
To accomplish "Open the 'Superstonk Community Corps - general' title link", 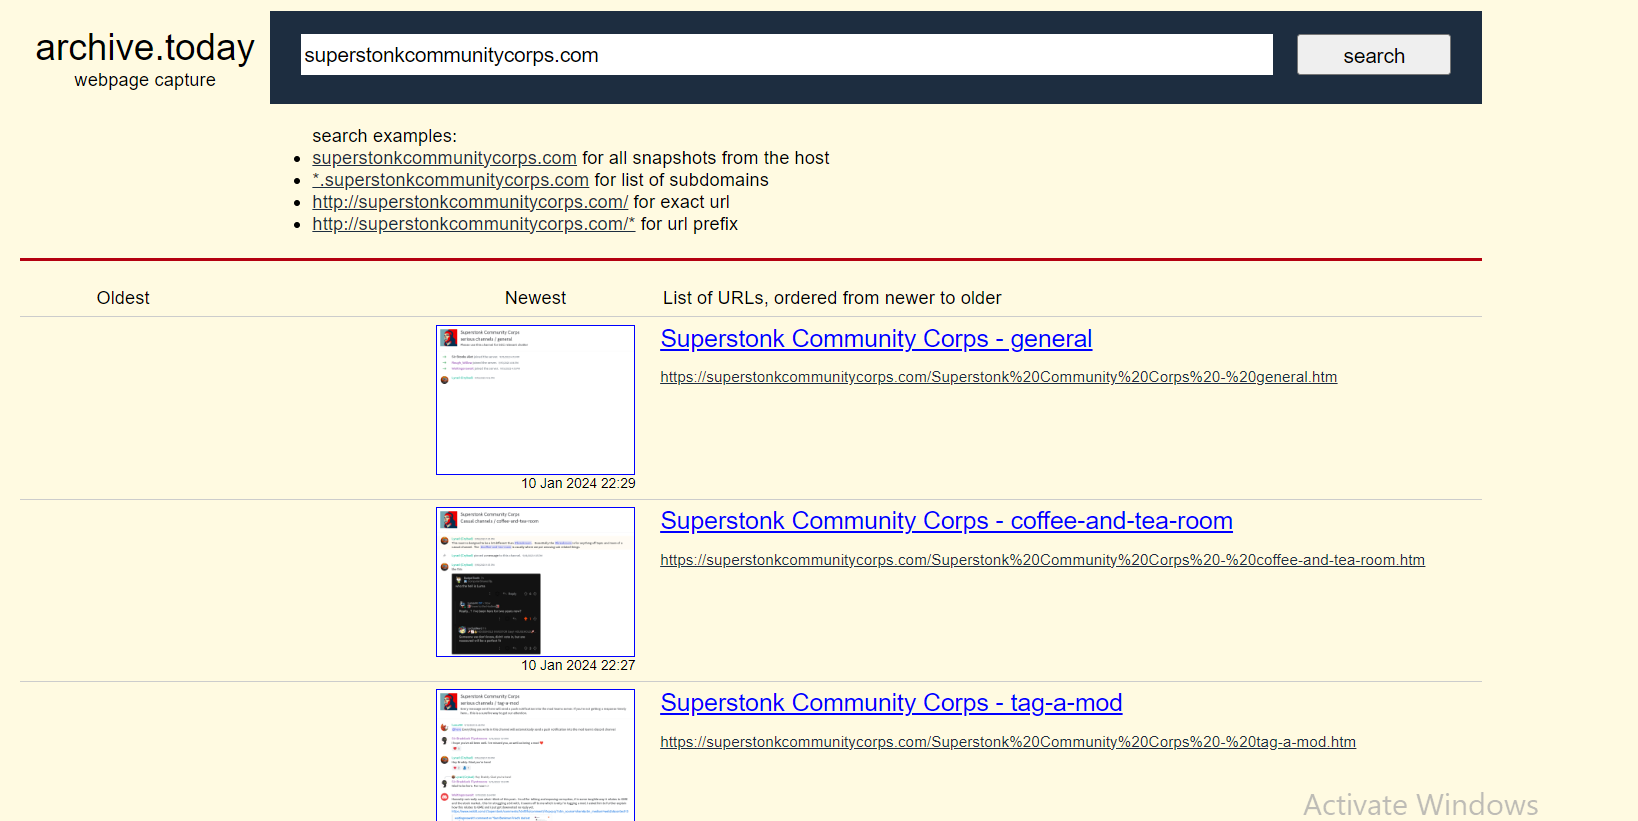I will pyautogui.click(x=876, y=339).
